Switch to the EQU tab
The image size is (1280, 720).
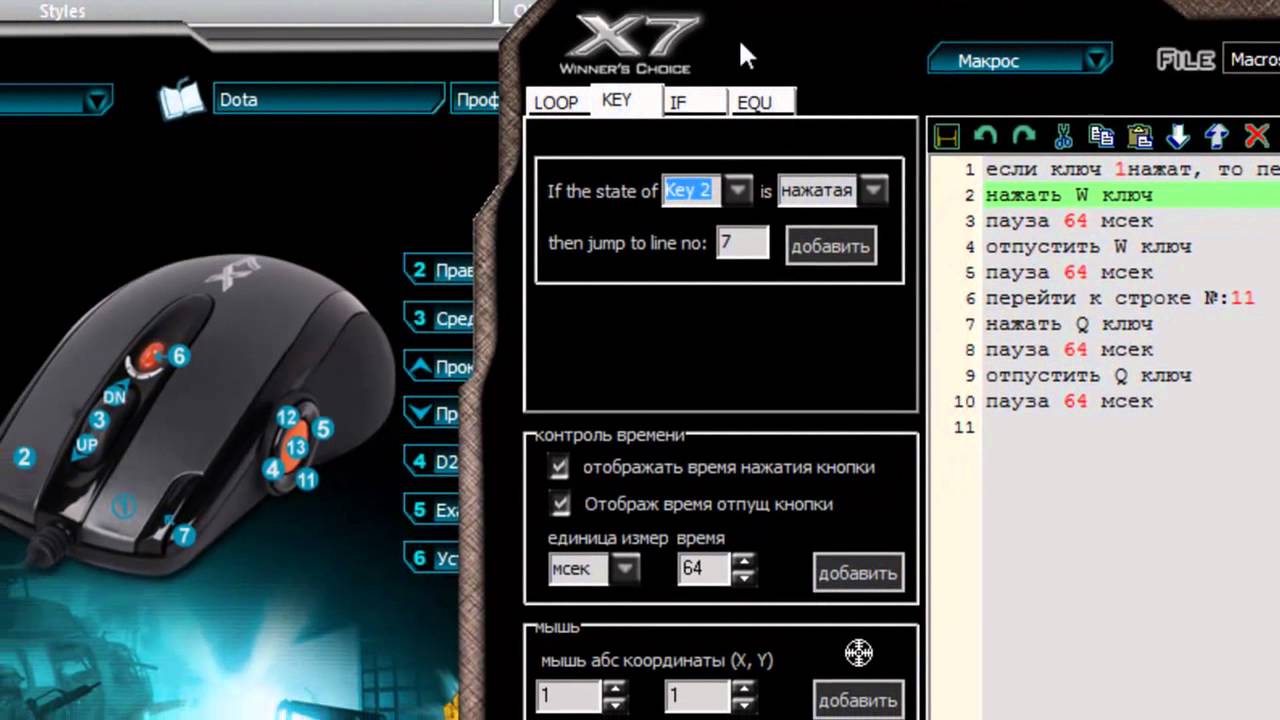[x=762, y=102]
